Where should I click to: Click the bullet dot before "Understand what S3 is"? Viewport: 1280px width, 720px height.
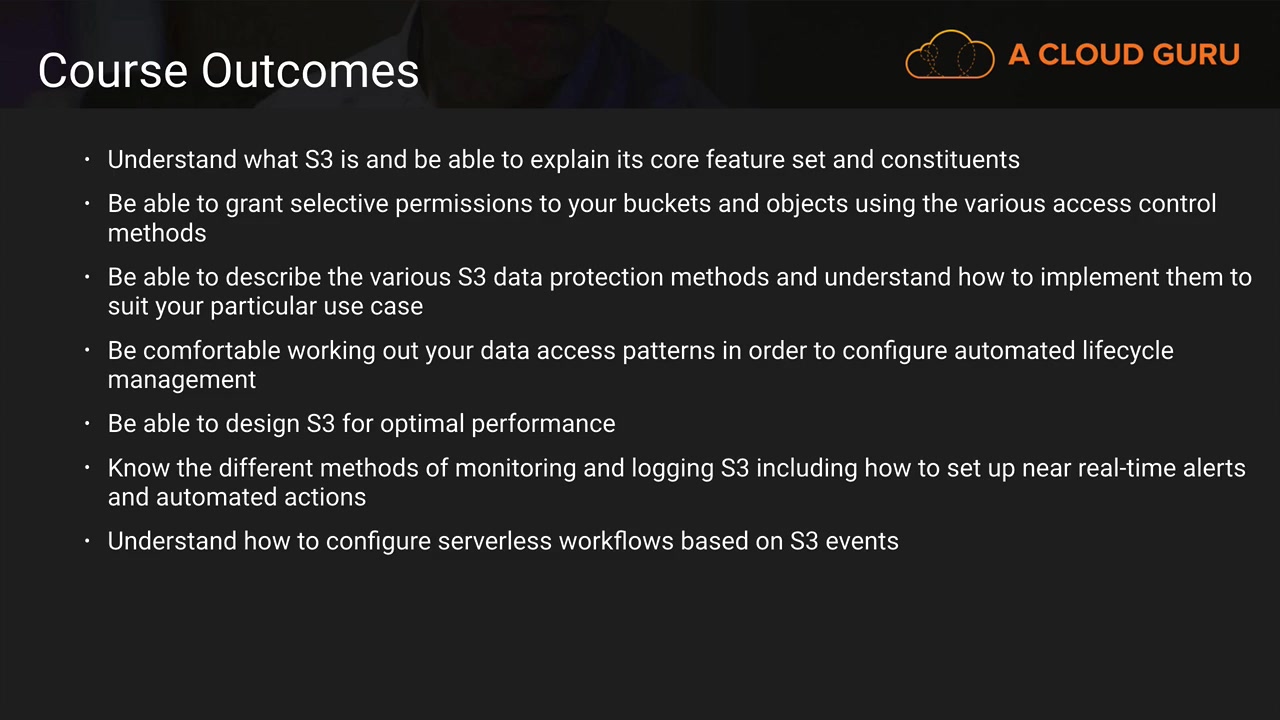tap(88, 160)
